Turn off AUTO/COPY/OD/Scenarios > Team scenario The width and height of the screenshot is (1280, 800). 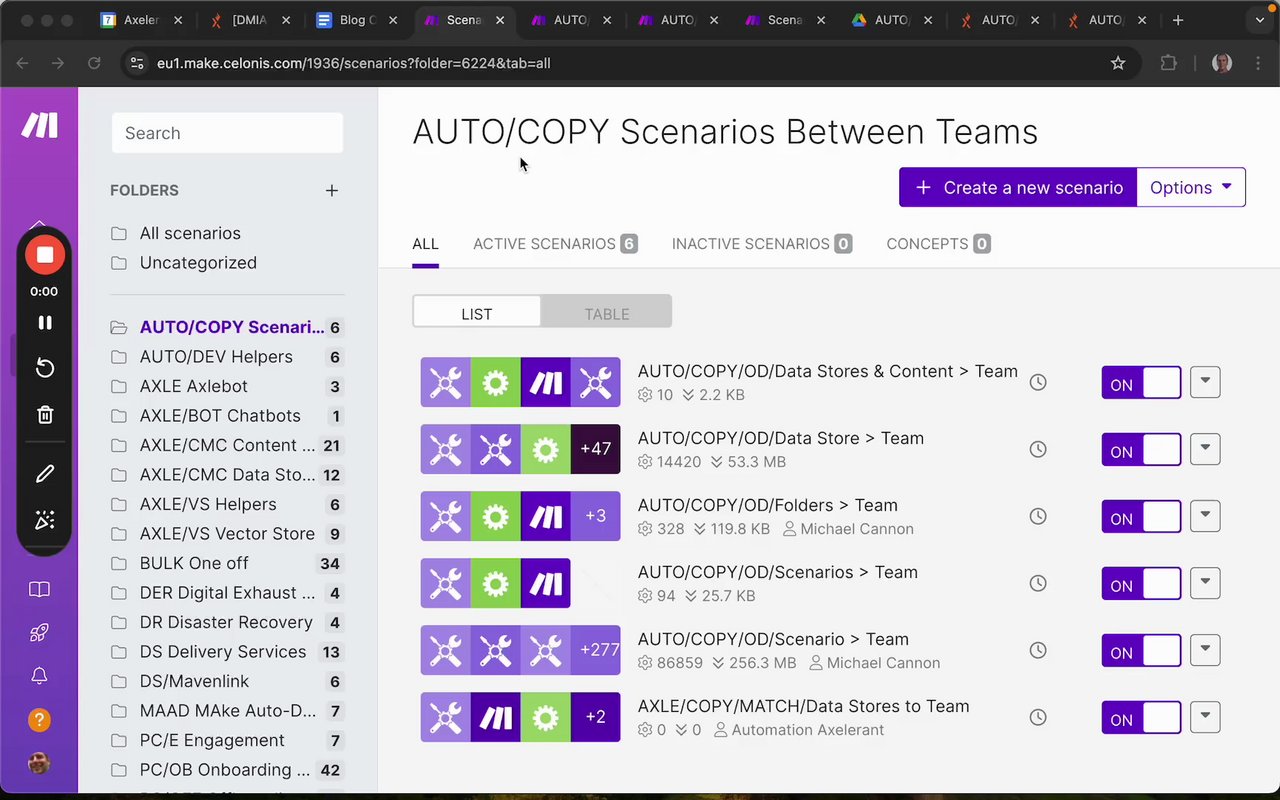(1141, 583)
